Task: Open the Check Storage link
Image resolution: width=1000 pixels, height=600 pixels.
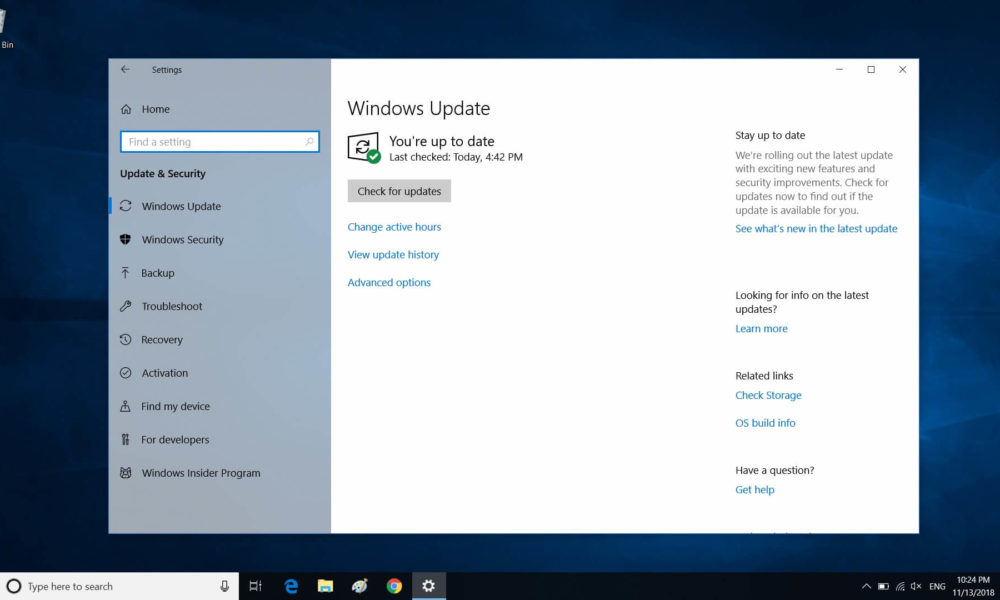Action: [768, 395]
